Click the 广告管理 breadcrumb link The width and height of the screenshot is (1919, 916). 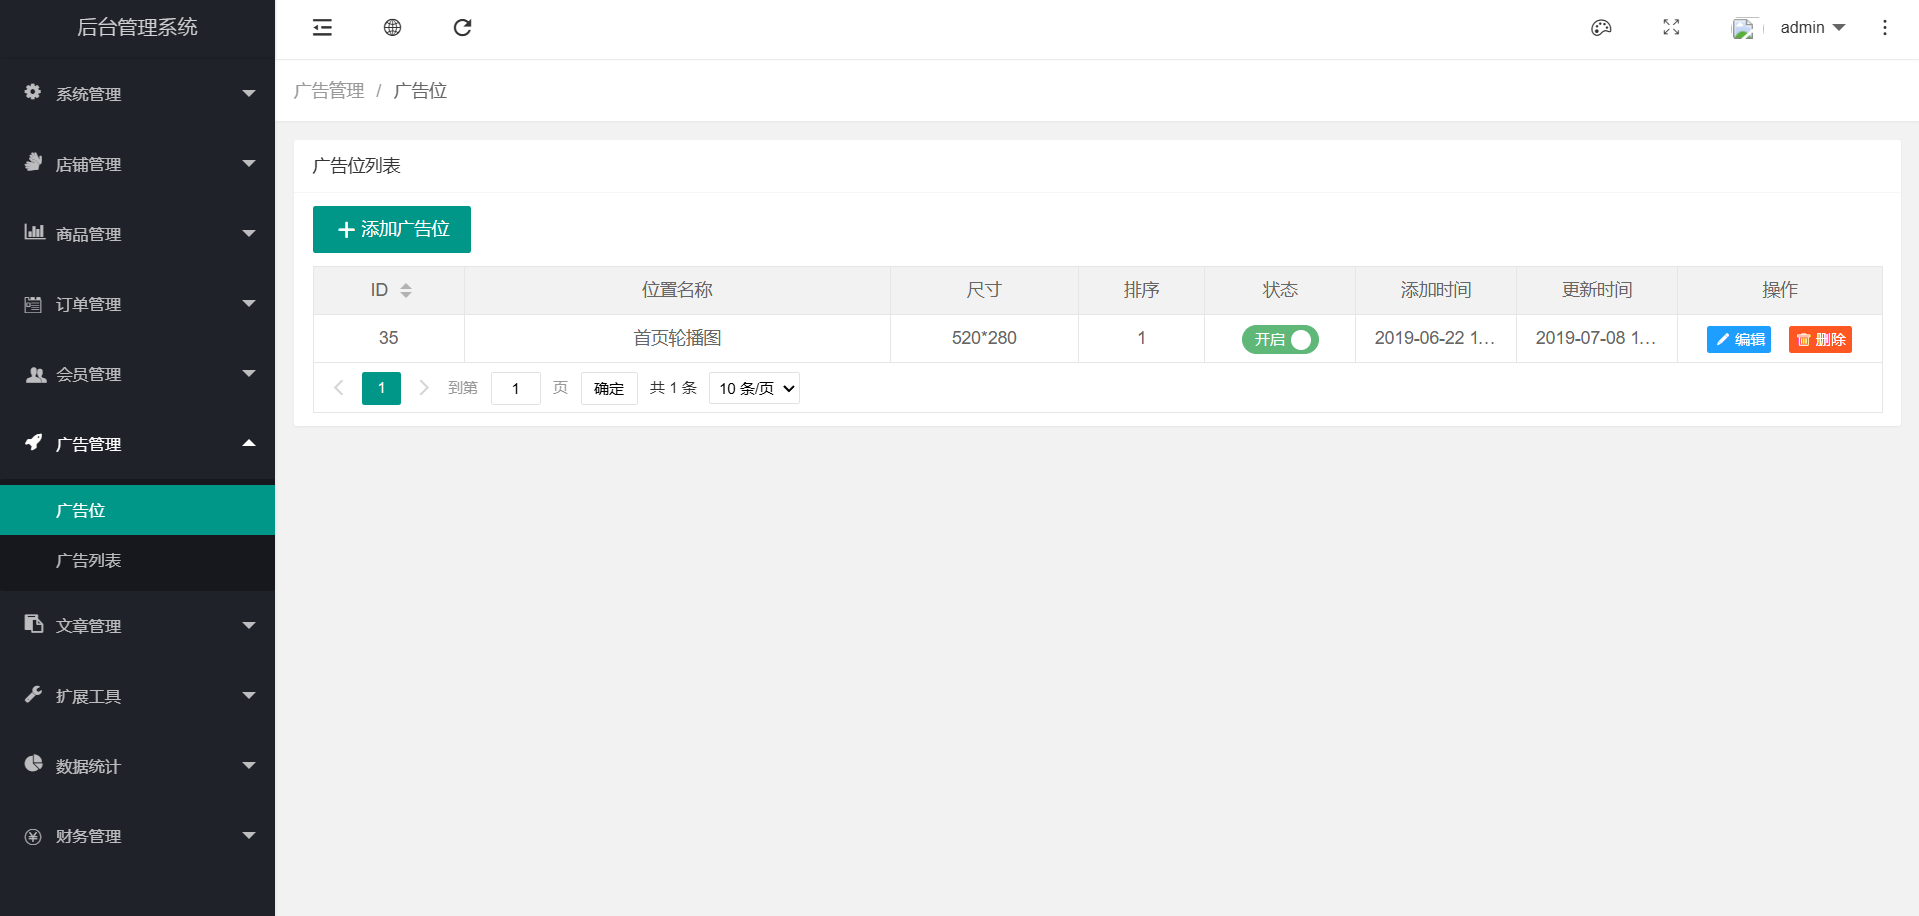point(329,91)
